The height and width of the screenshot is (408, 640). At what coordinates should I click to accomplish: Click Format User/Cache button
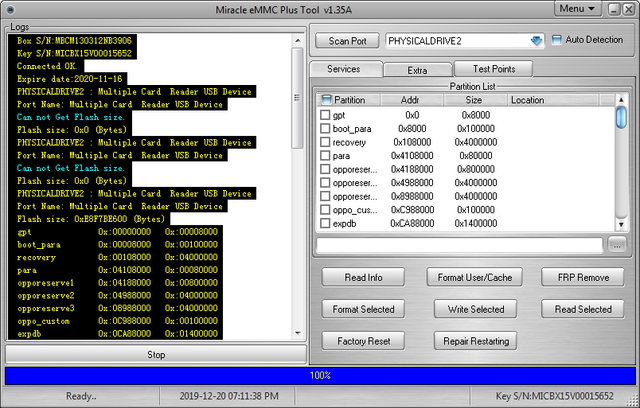[x=475, y=277]
